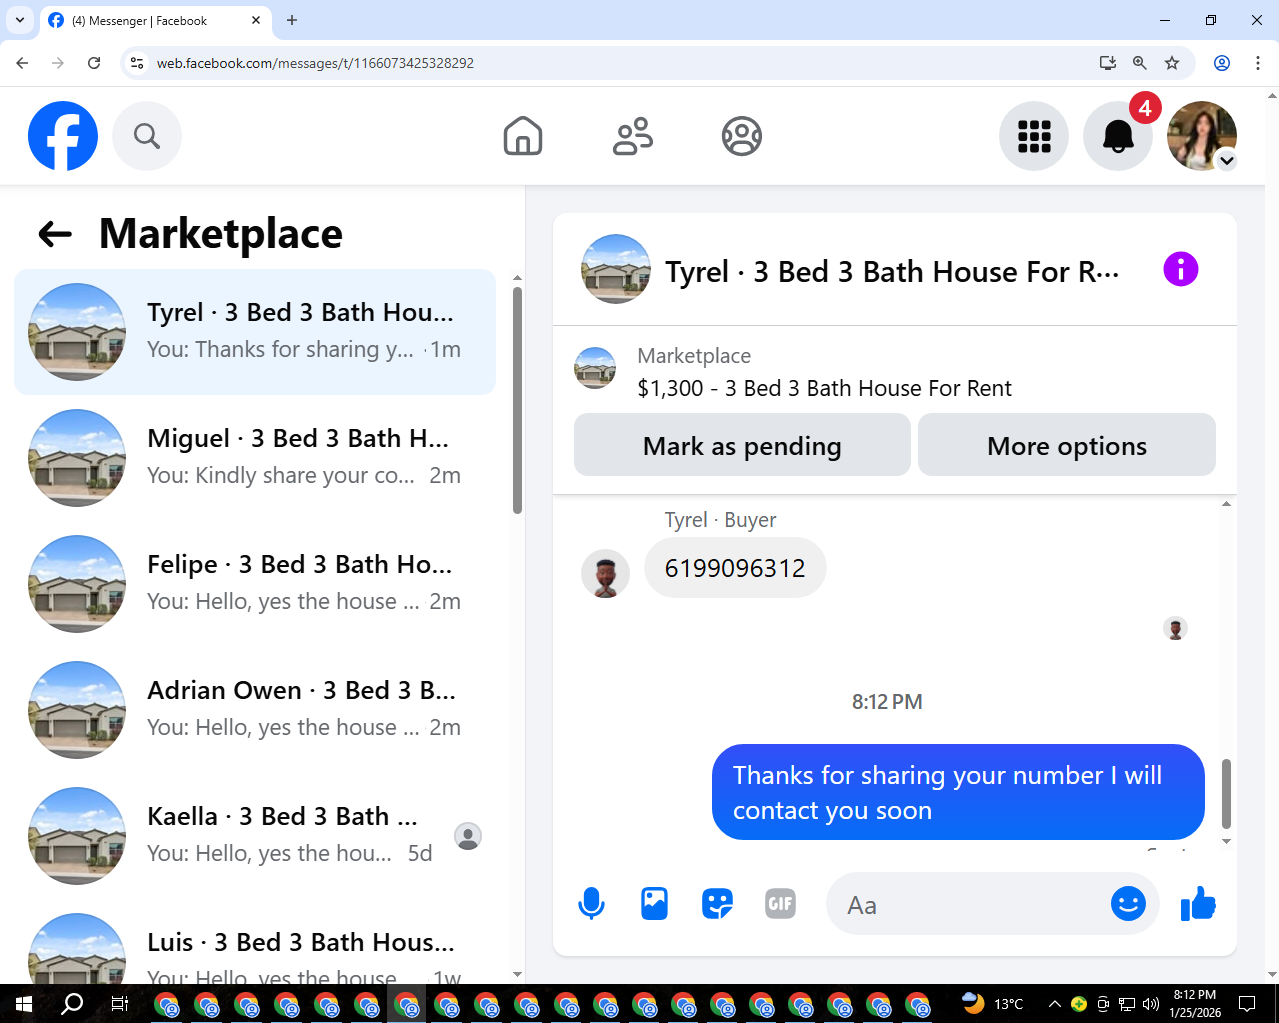
Task: Send a thumbs-up like
Action: pyautogui.click(x=1198, y=904)
